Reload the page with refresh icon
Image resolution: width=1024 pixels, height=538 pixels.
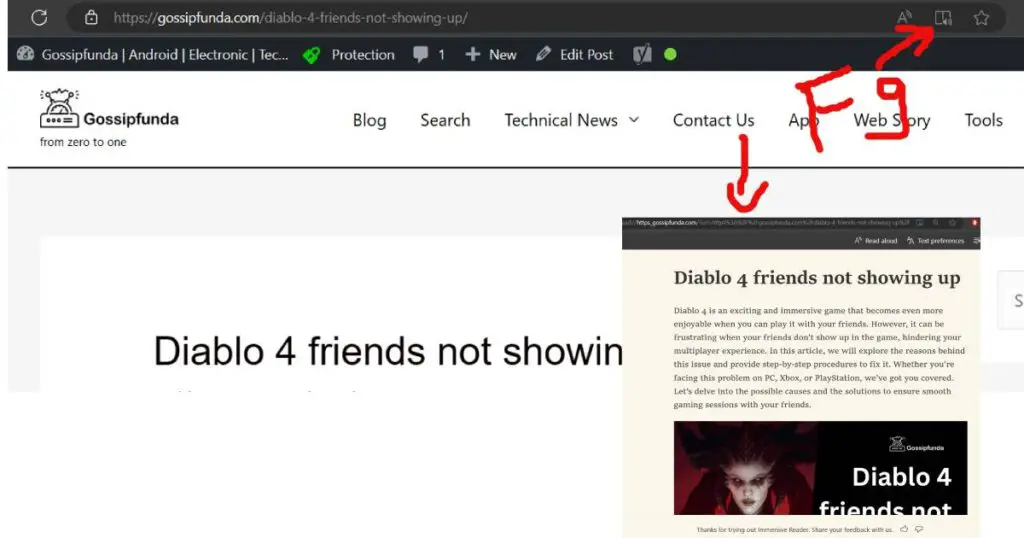point(39,18)
